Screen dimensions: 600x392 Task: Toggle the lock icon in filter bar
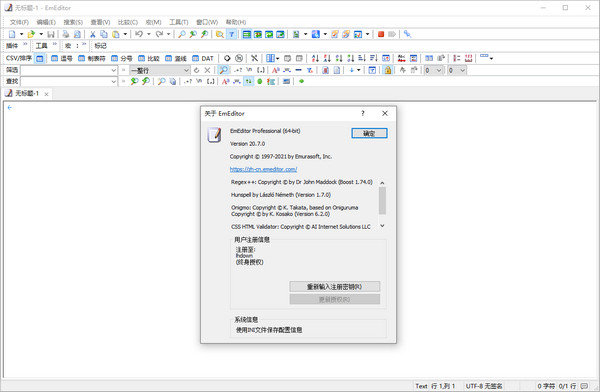click(388, 70)
